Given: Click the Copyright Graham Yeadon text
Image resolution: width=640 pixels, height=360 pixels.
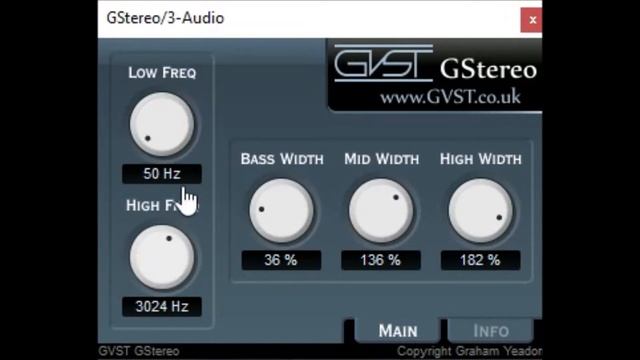Looking at the screenshot, I should pyautogui.click(x=469, y=351).
